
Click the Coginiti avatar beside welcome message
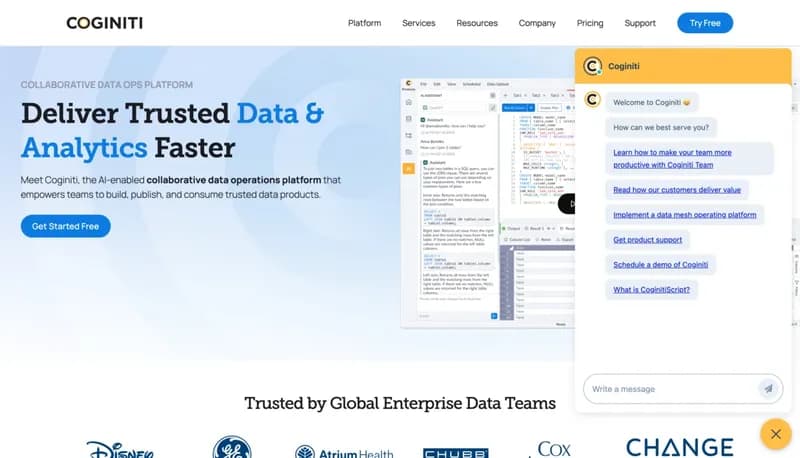coord(592,99)
